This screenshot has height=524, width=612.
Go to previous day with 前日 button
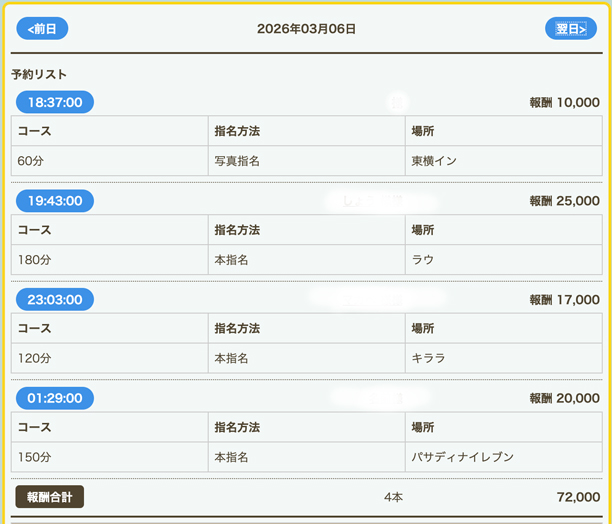(x=42, y=29)
